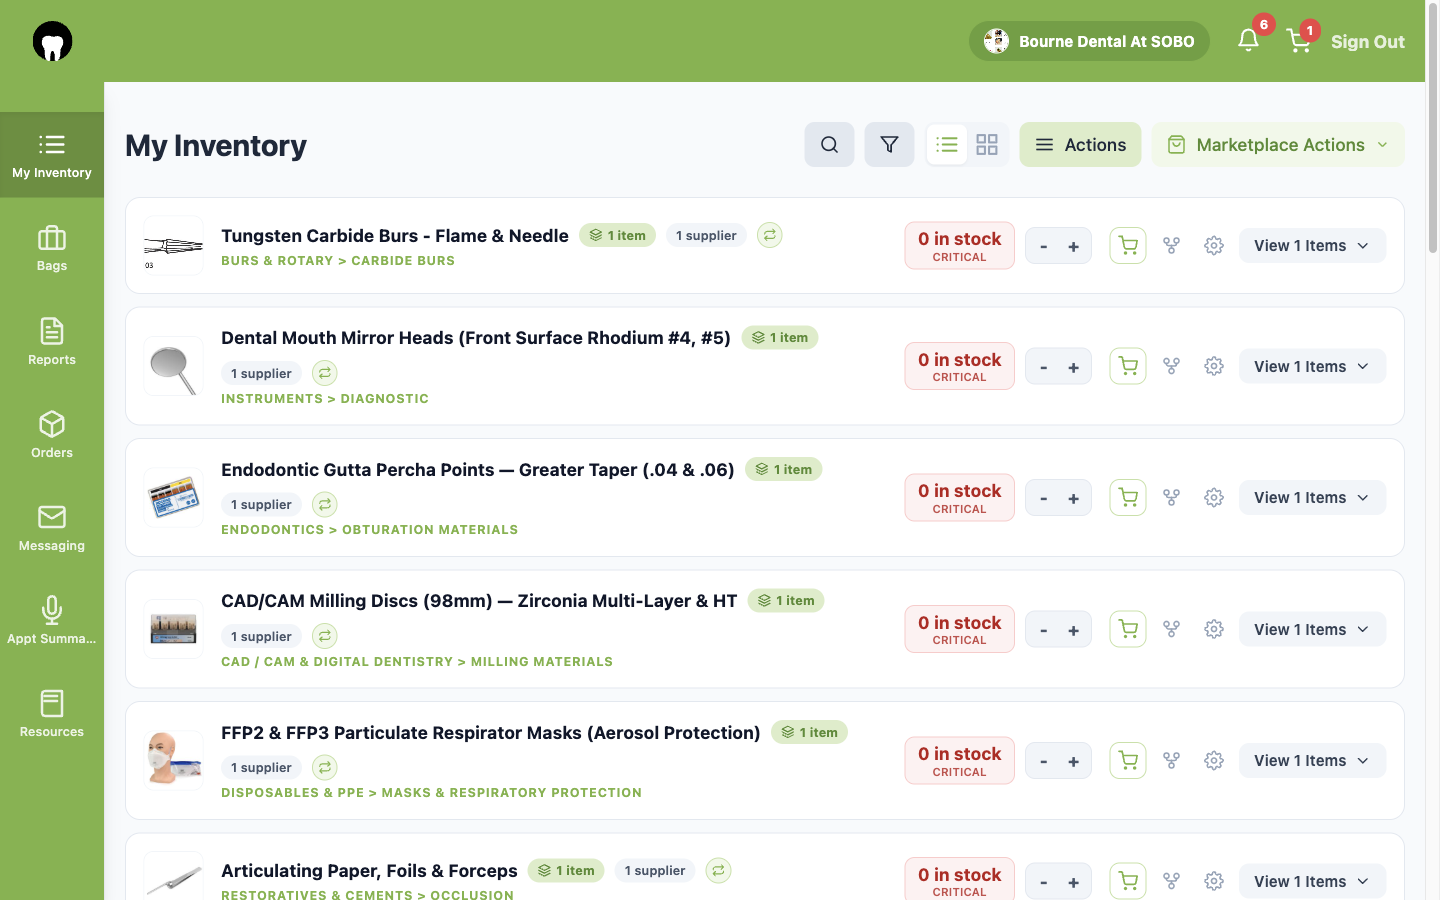Viewport: 1440px width, 900px height.
Task: Expand View 1 Items for FFP2 & FFP3 Masks
Action: [x=1312, y=761]
